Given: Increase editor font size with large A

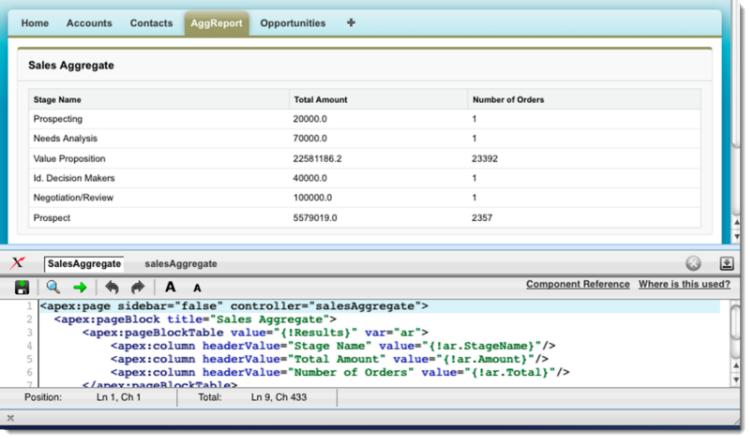Looking at the screenshot, I should 172,286.
